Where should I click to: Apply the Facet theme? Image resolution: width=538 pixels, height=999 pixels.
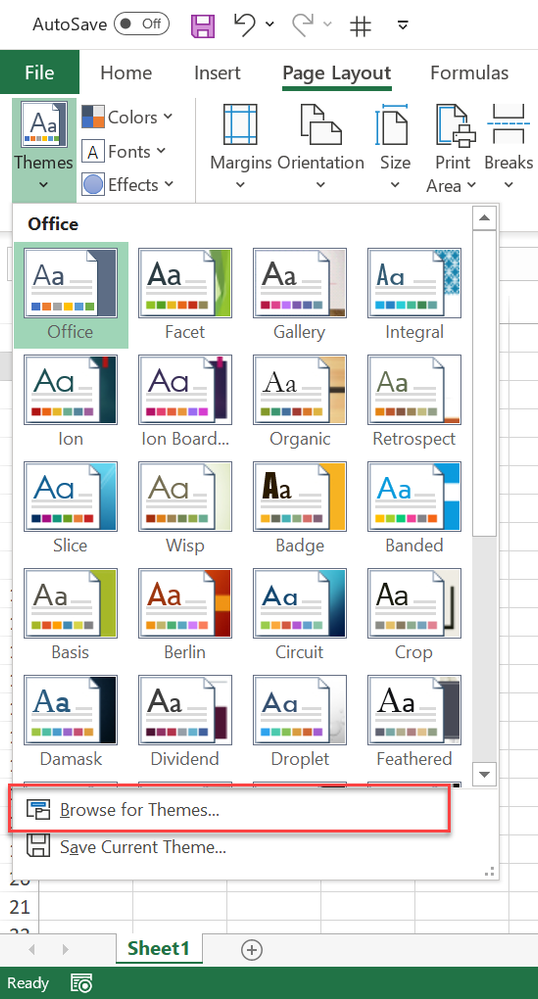185,295
